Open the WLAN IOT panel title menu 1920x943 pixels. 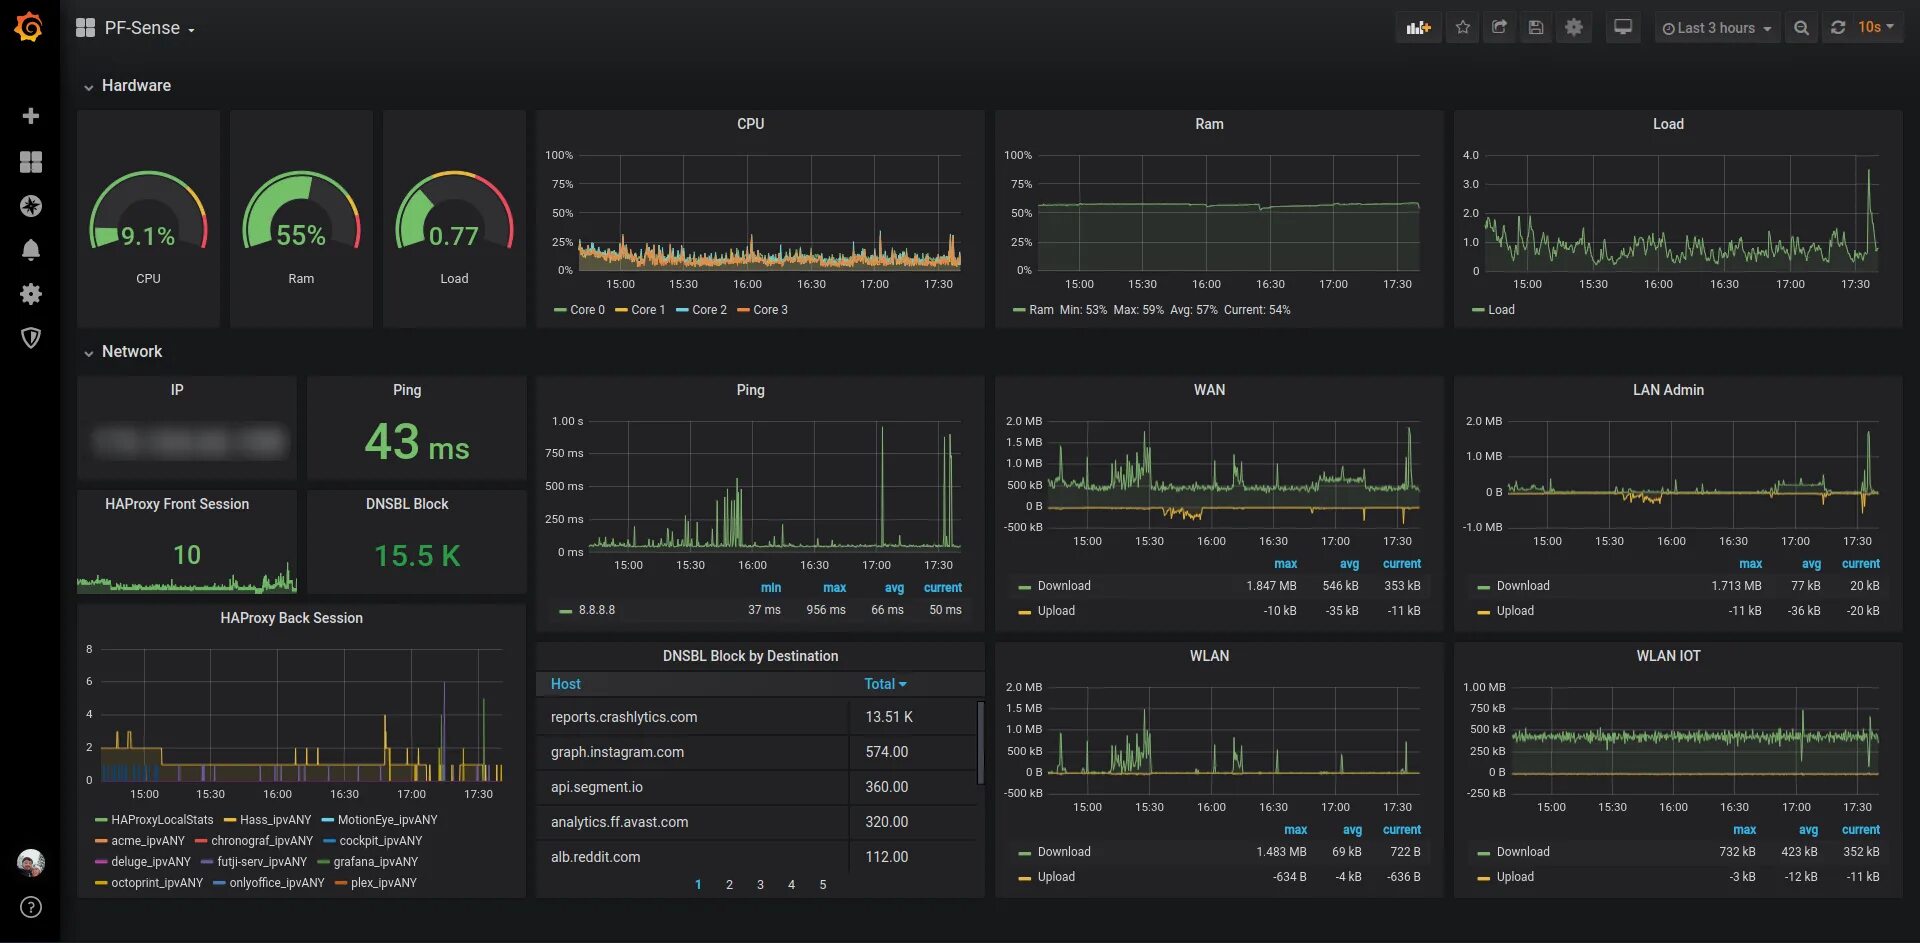tap(1668, 656)
